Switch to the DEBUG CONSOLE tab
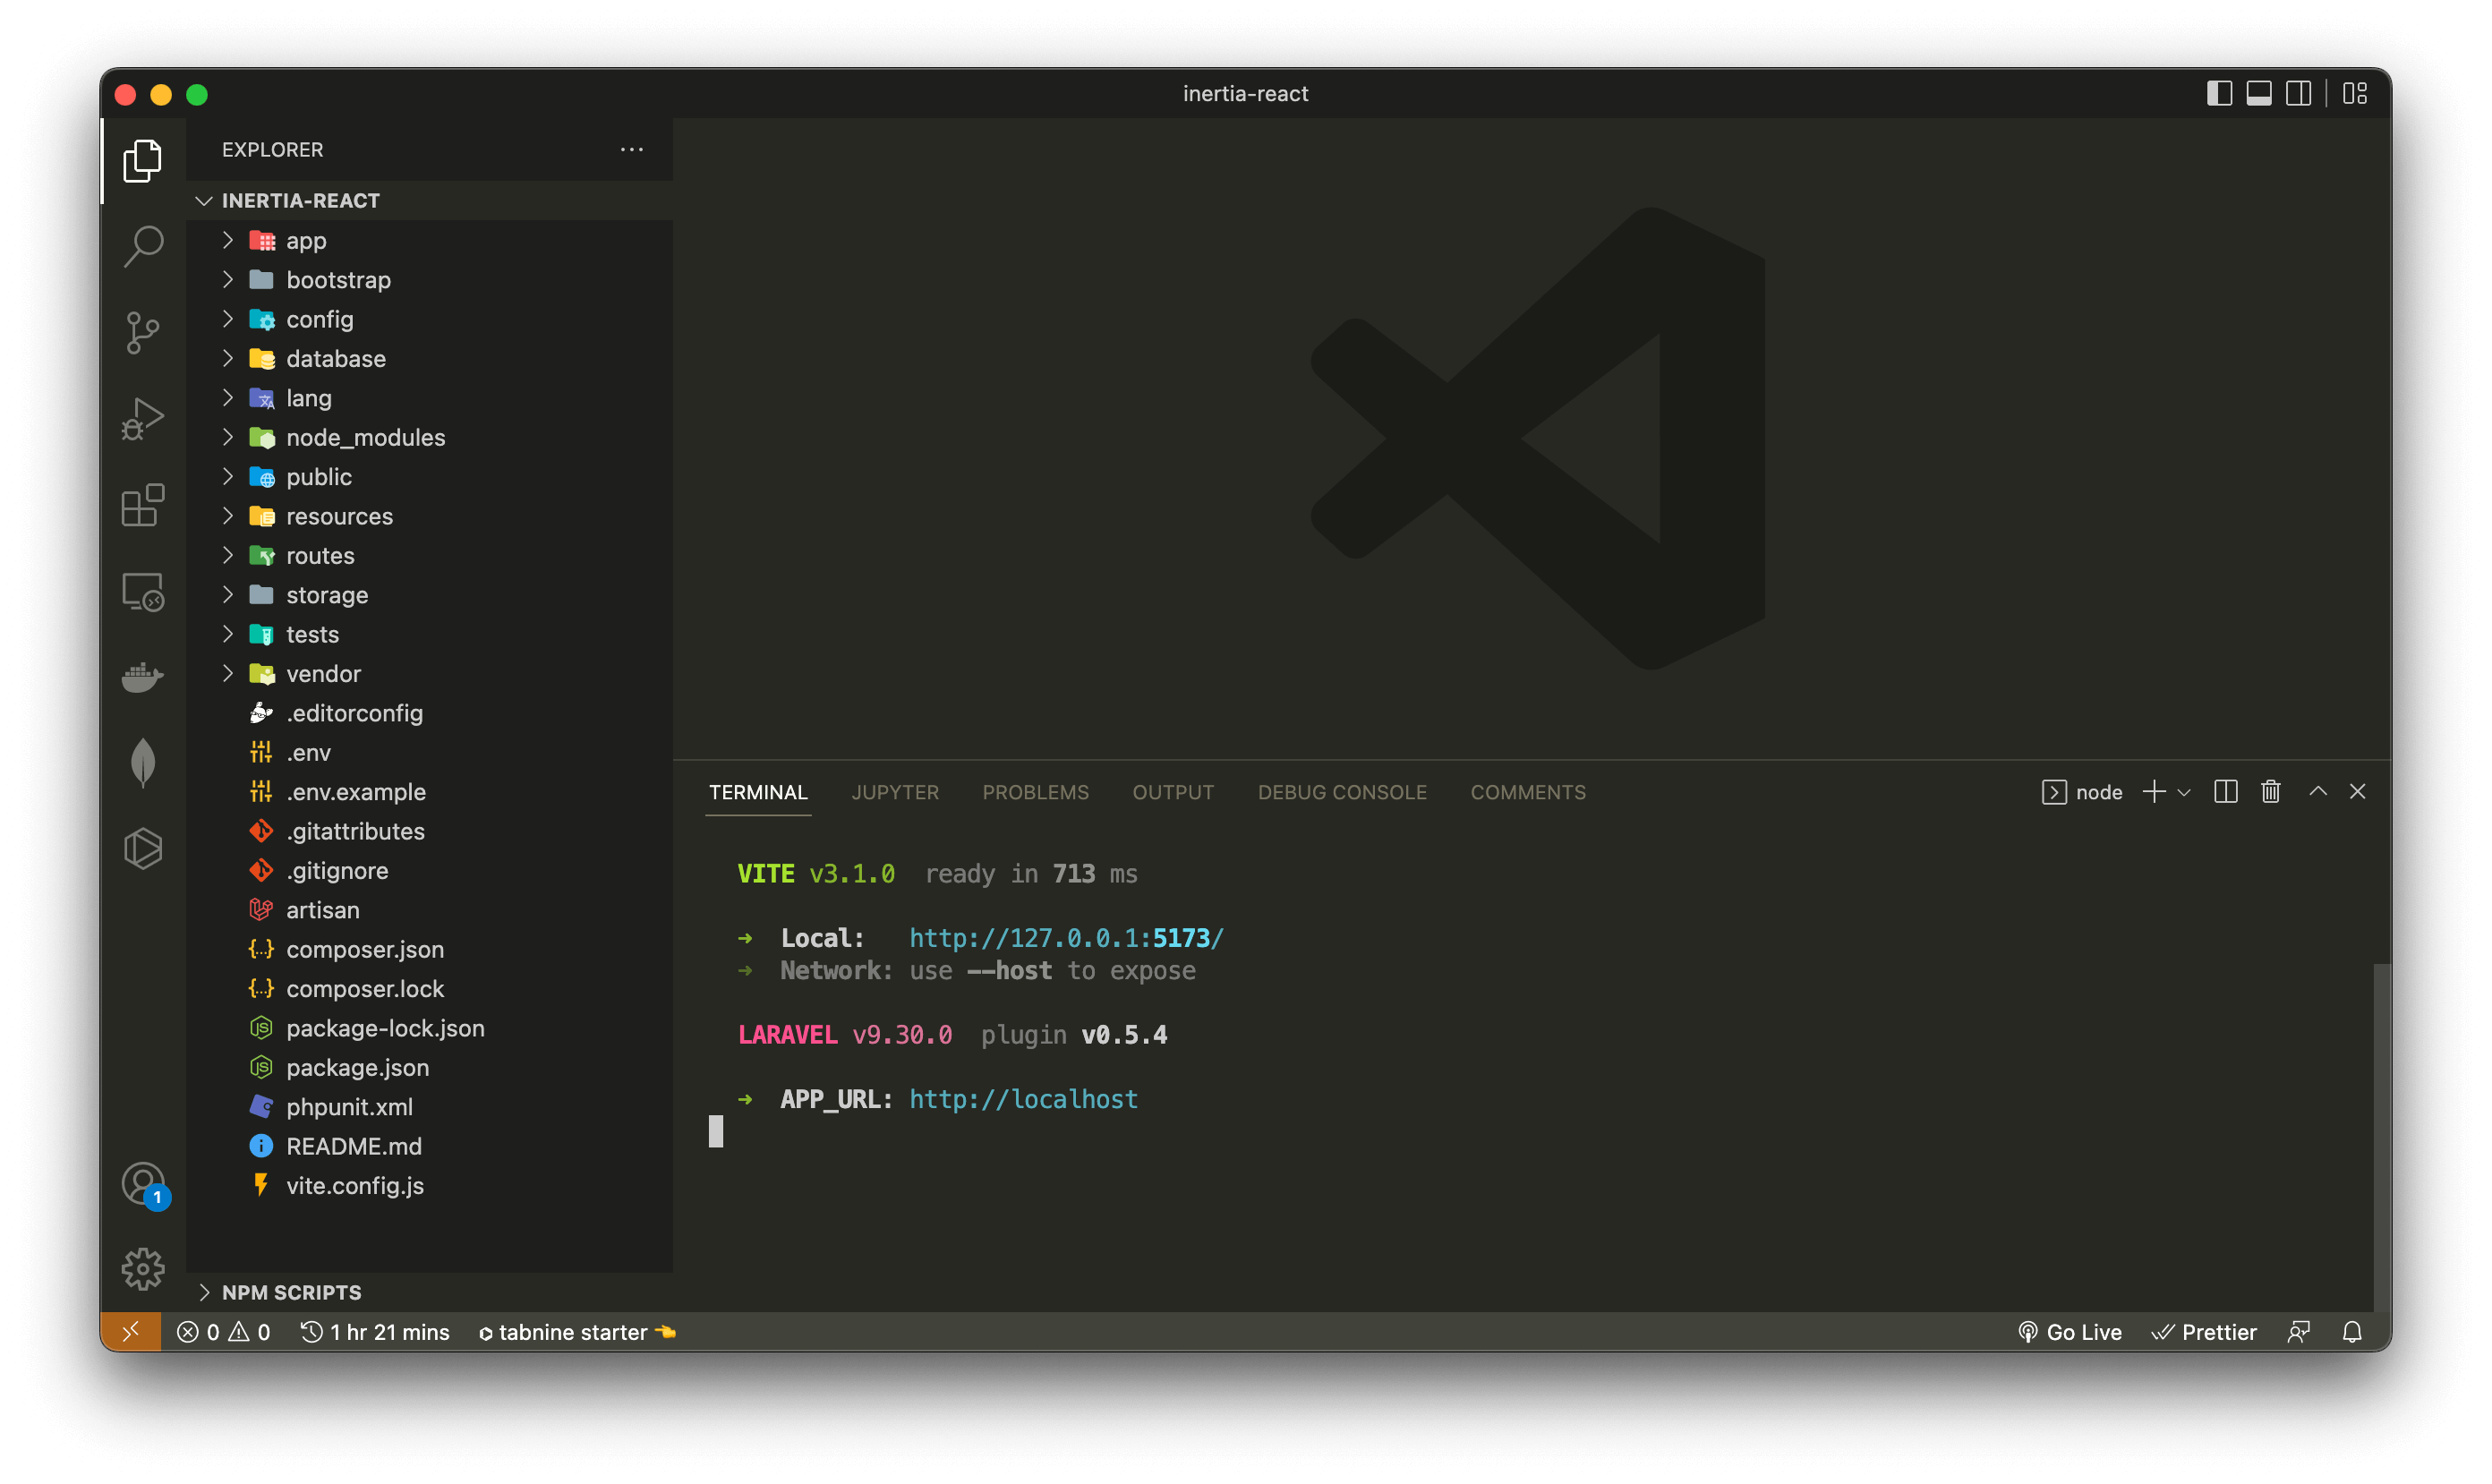 (1342, 792)
